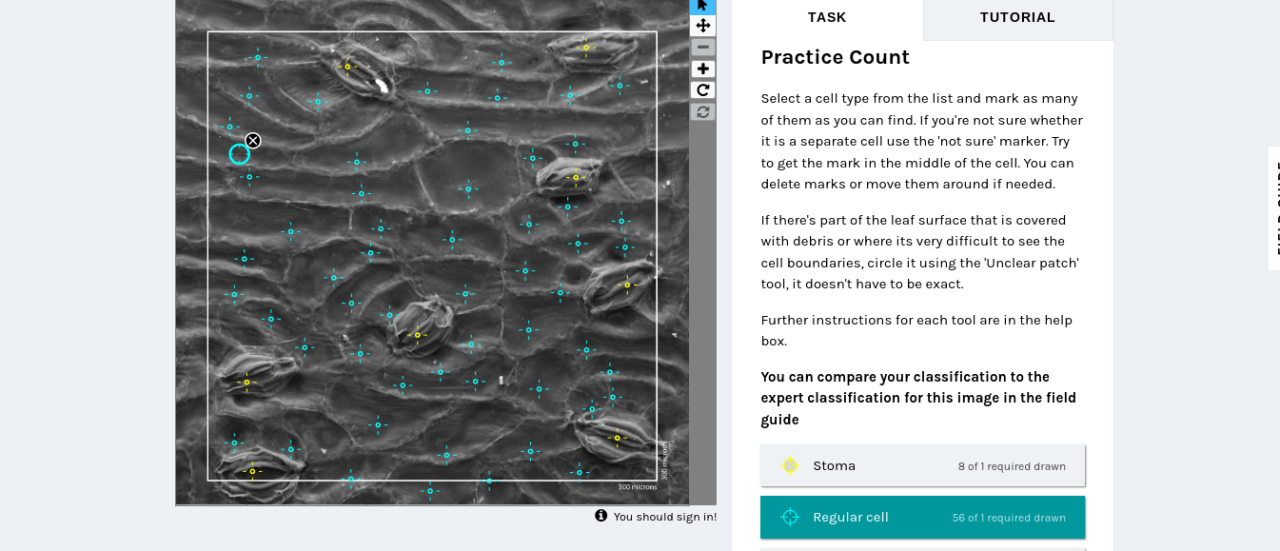The height and width of the screenshot is (551, 1280).
Task: Choose the Regular cell marking tool
Action: tap(922, 517)
